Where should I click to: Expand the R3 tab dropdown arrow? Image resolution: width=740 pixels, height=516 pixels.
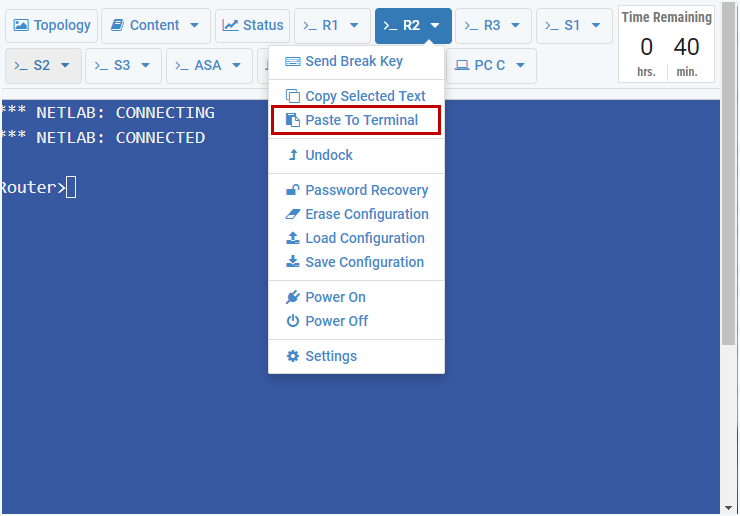(516, 26)
